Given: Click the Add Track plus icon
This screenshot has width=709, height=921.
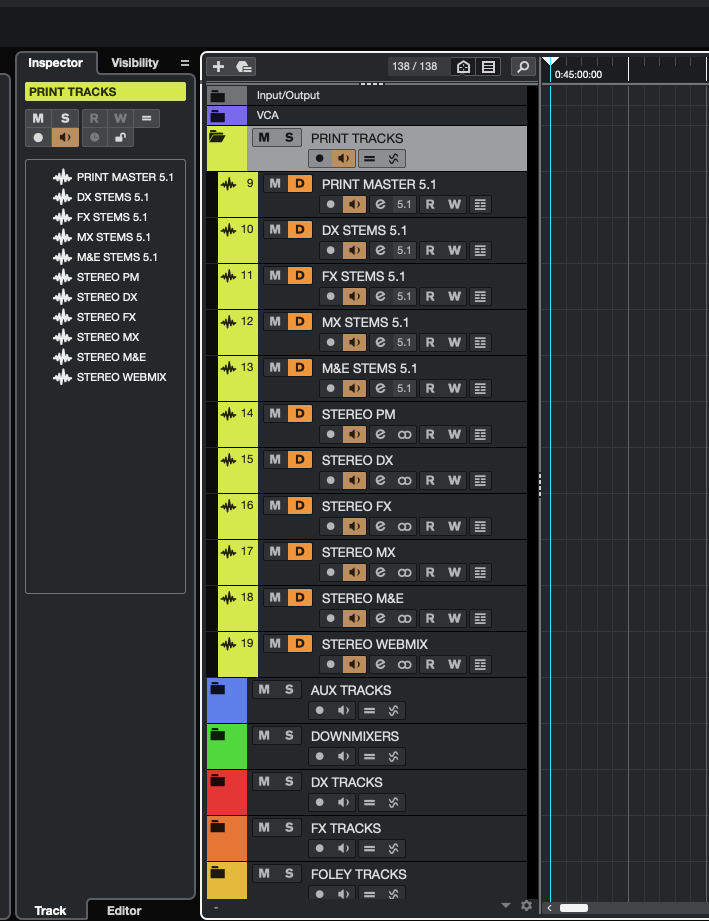Looking at the screenshot, I should click(x=219, y=66).
